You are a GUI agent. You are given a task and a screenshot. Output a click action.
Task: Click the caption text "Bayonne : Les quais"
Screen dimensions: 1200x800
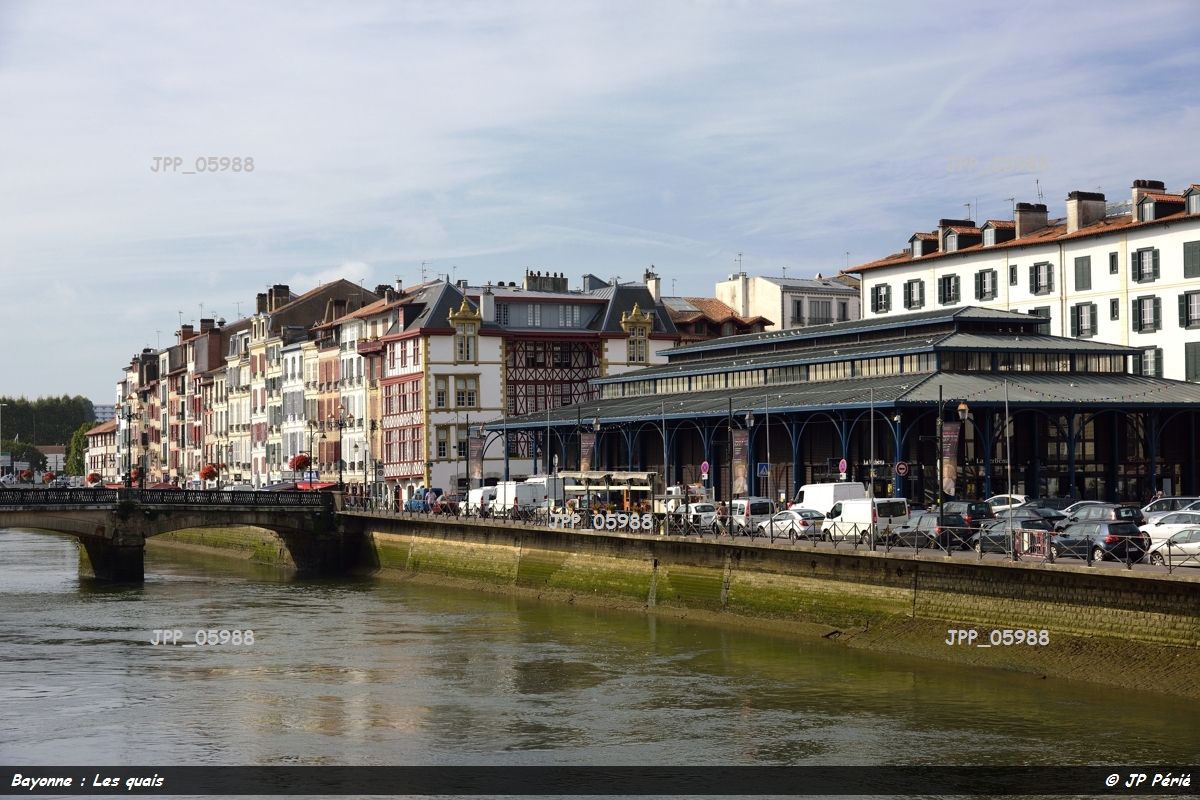click(87, 781)
